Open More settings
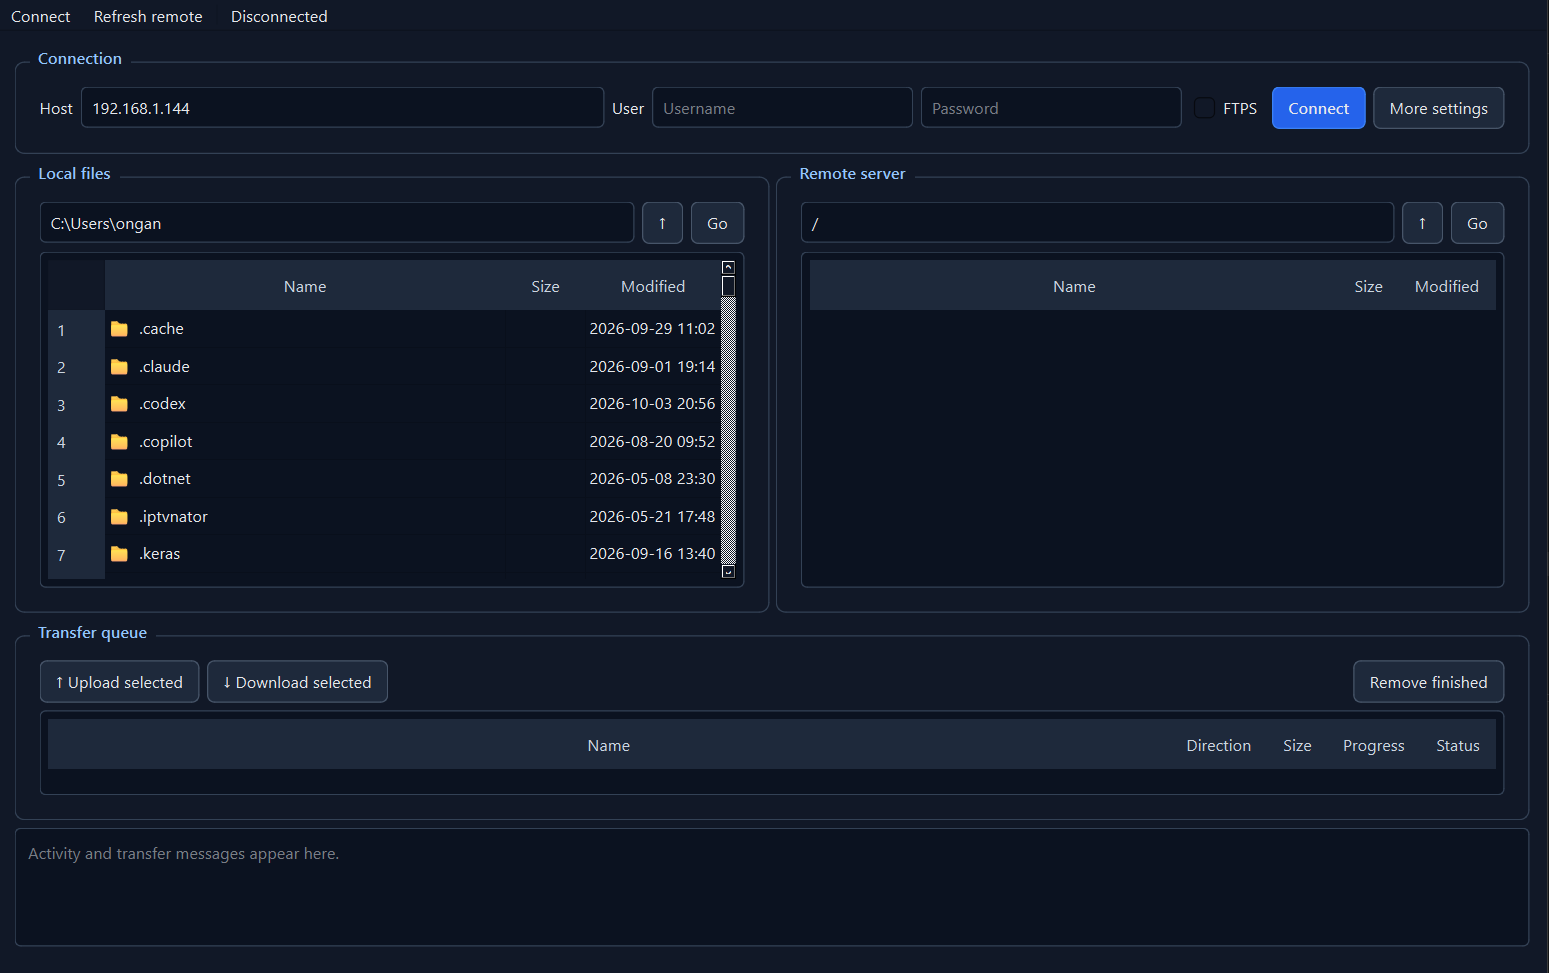This screenshot has width=1549, height=973. click(1438, 108)
